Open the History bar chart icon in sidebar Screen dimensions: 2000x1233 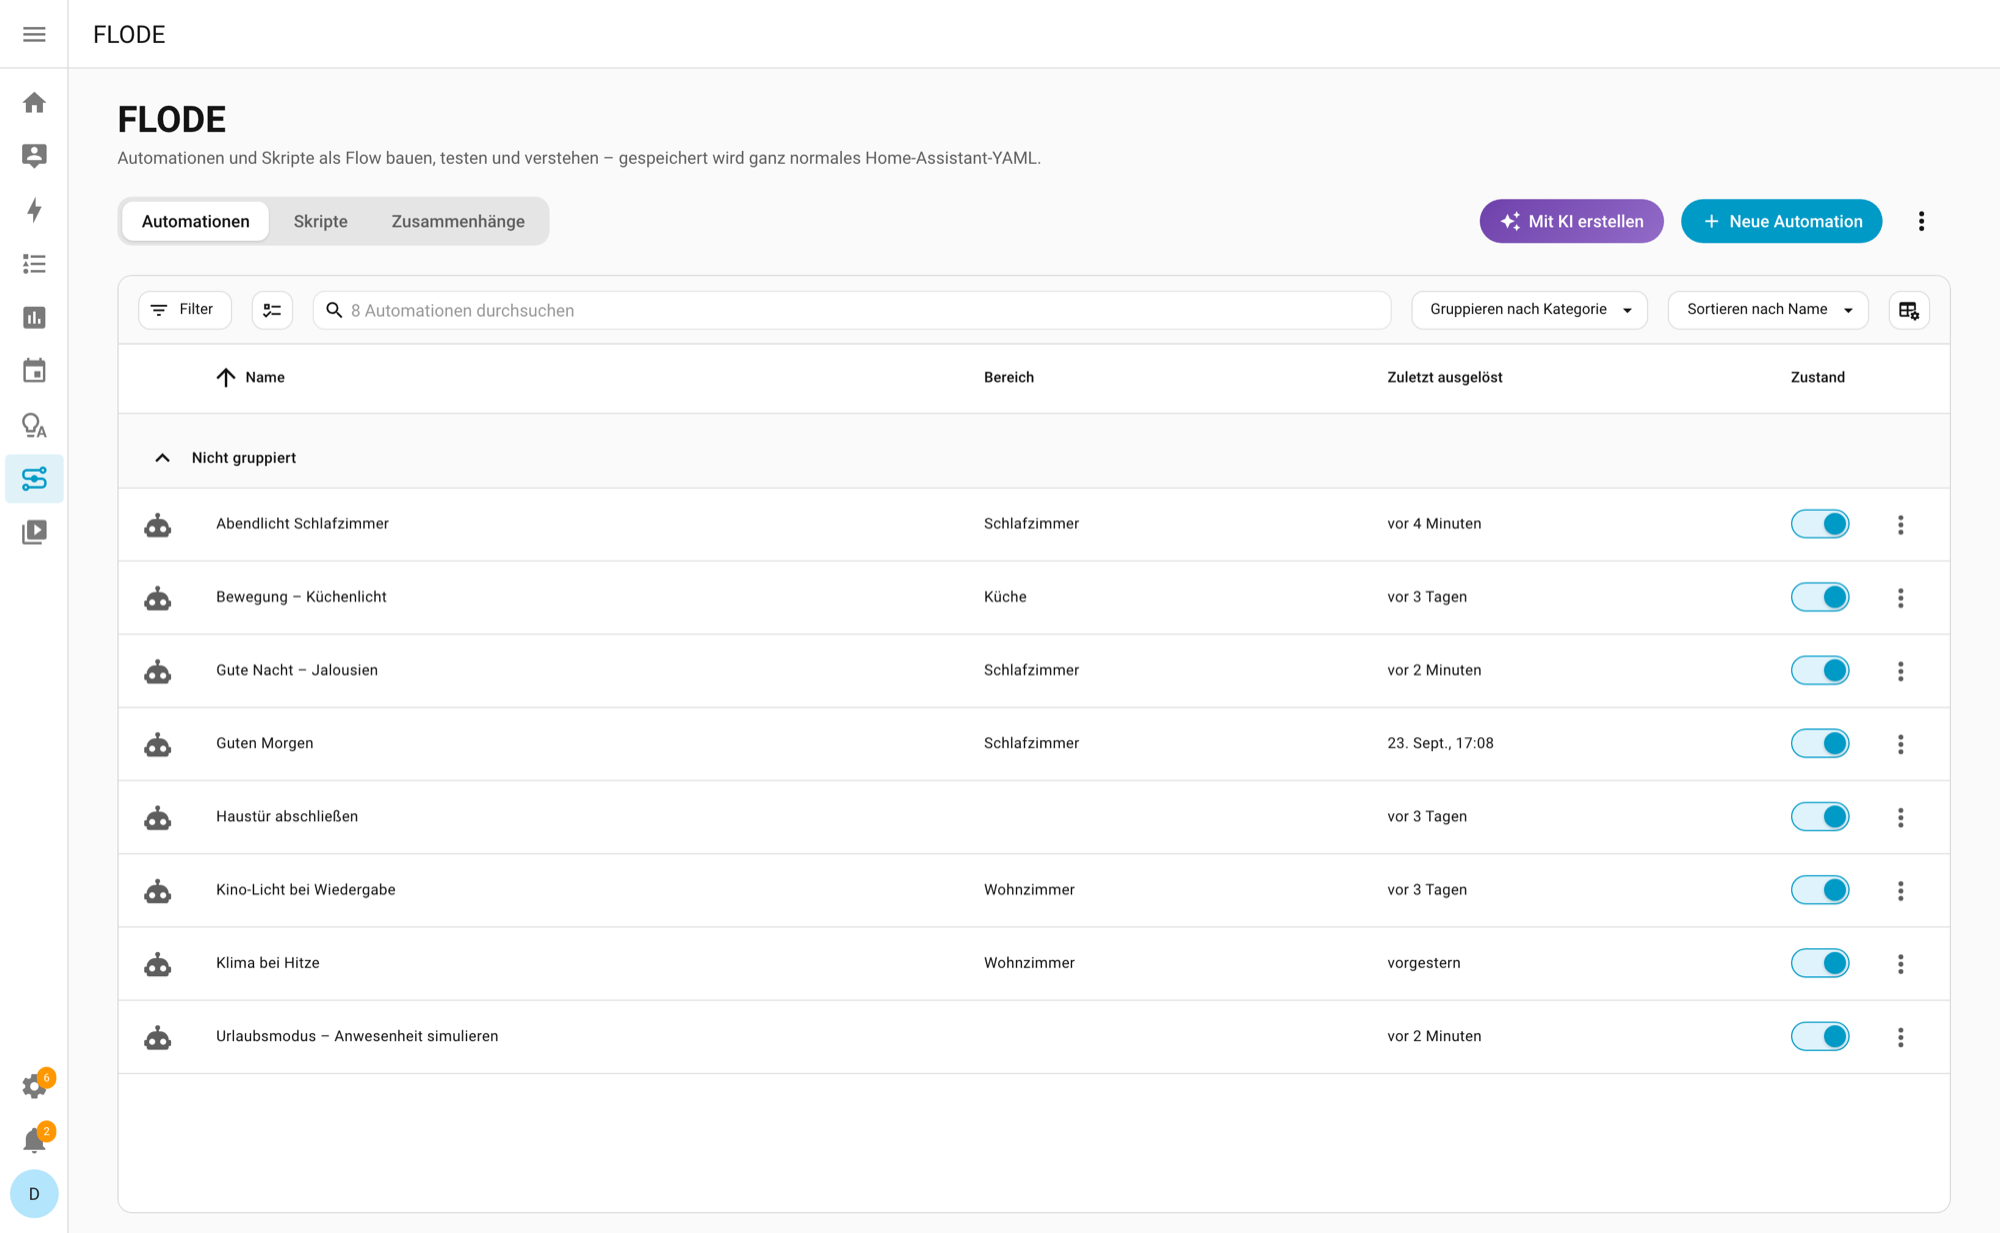tap(34, 318)
